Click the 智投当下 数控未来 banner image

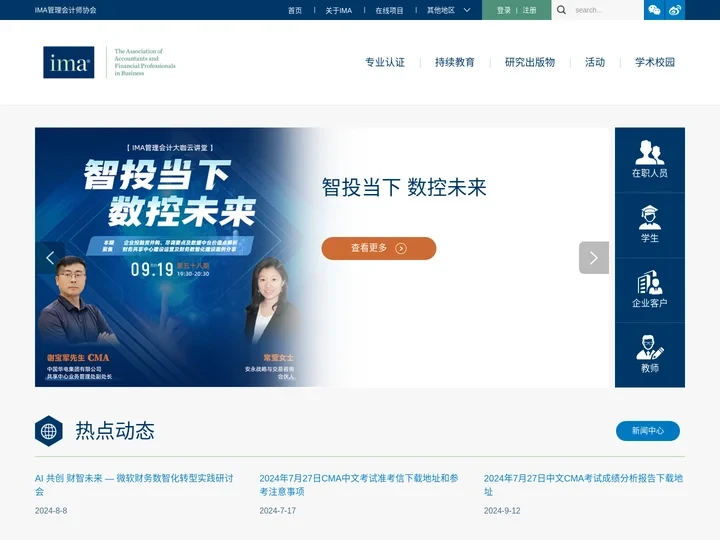tap(178, 257)
